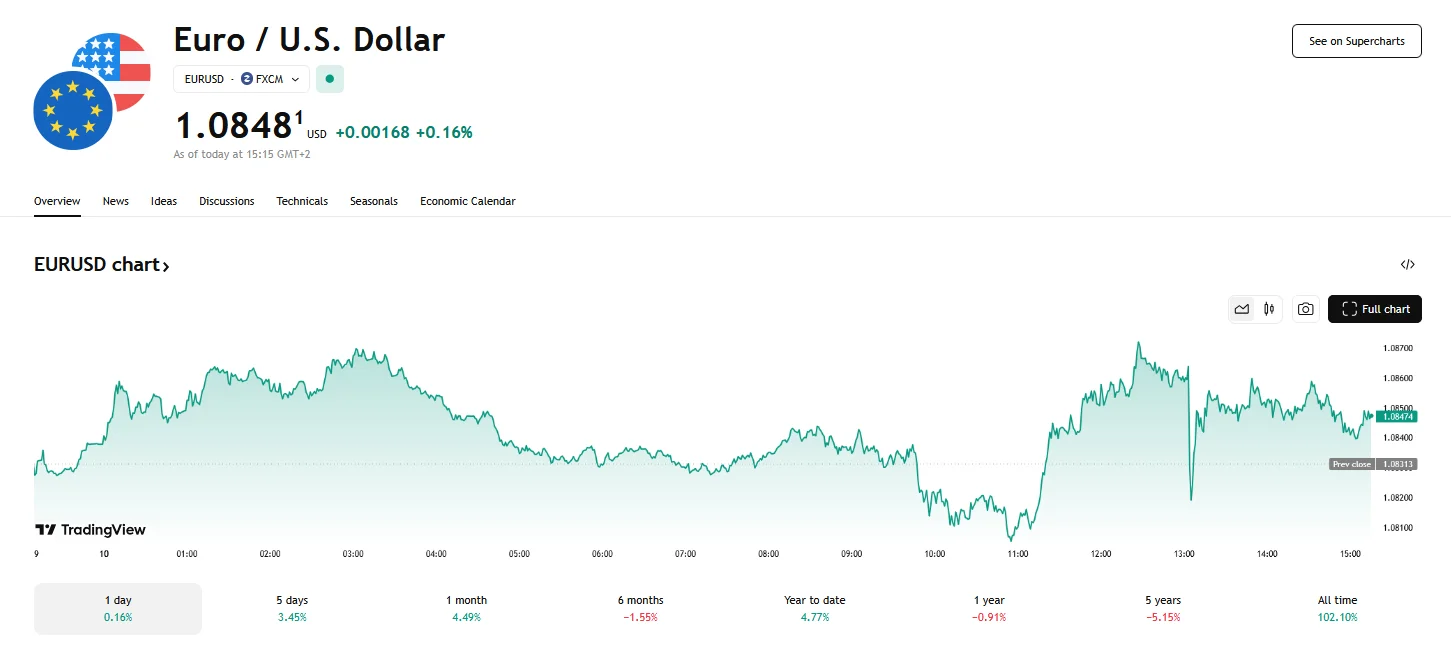This screenshot has height=653, width=1451.
Task: Open the Full chart view
Action: [x=1374, y=309]
